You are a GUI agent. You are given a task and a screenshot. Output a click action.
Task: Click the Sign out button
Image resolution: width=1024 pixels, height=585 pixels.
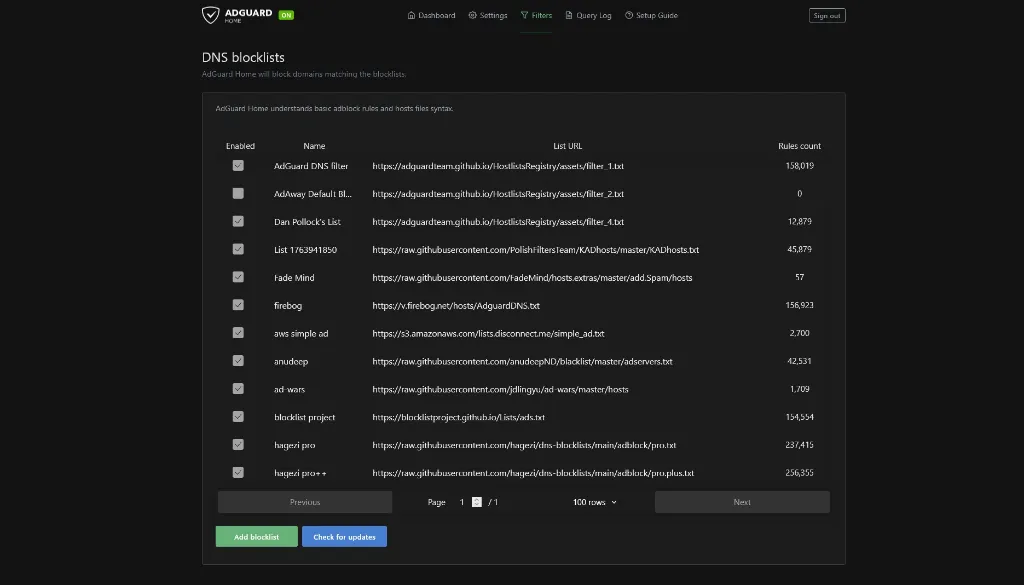(x=827, y=16)
